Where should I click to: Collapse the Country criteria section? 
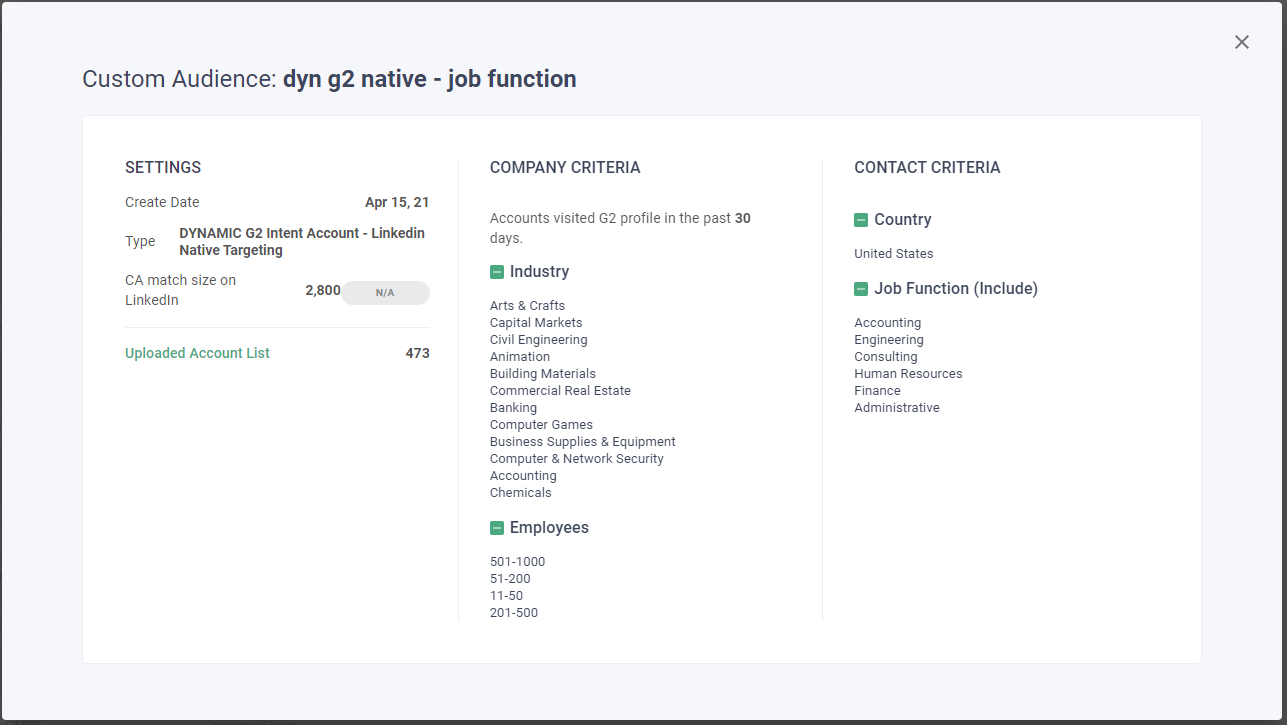(861, 220)
